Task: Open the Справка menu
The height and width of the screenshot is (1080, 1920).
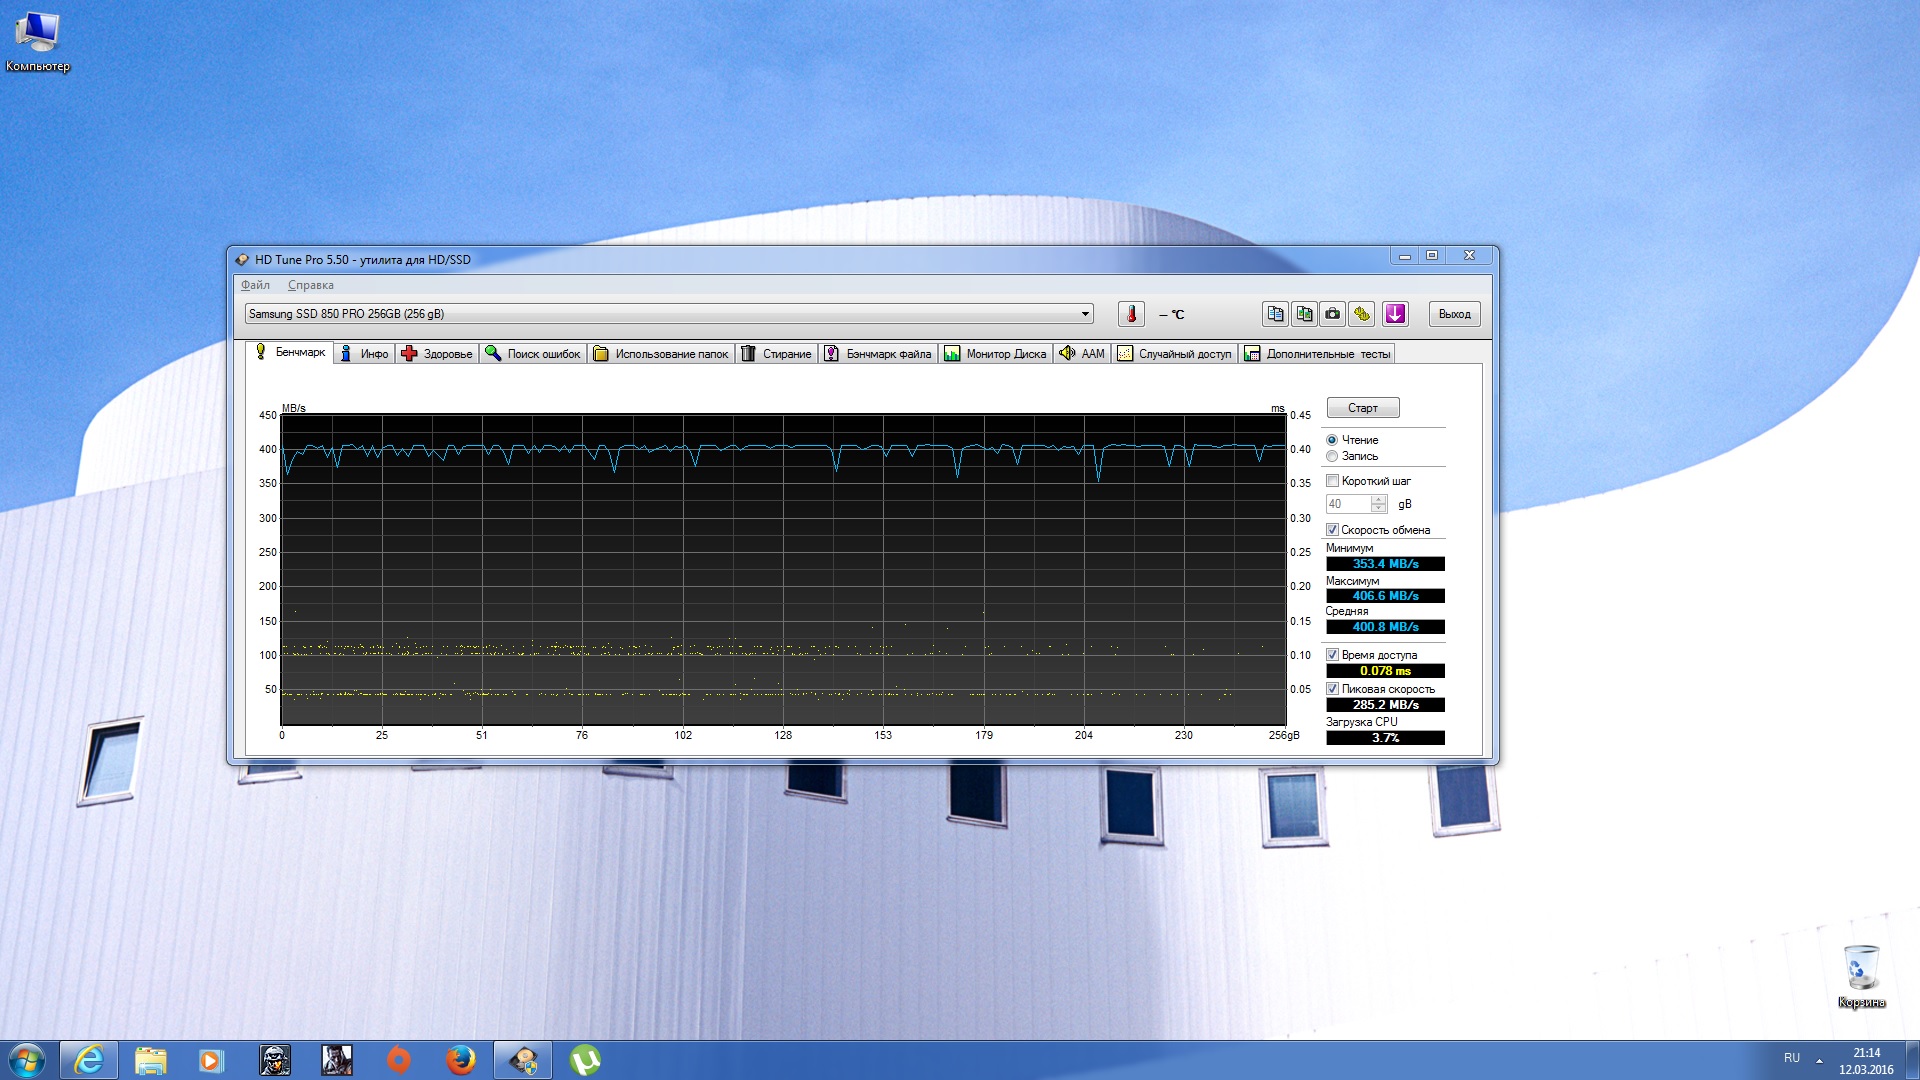Action: [x=310, y=285]
